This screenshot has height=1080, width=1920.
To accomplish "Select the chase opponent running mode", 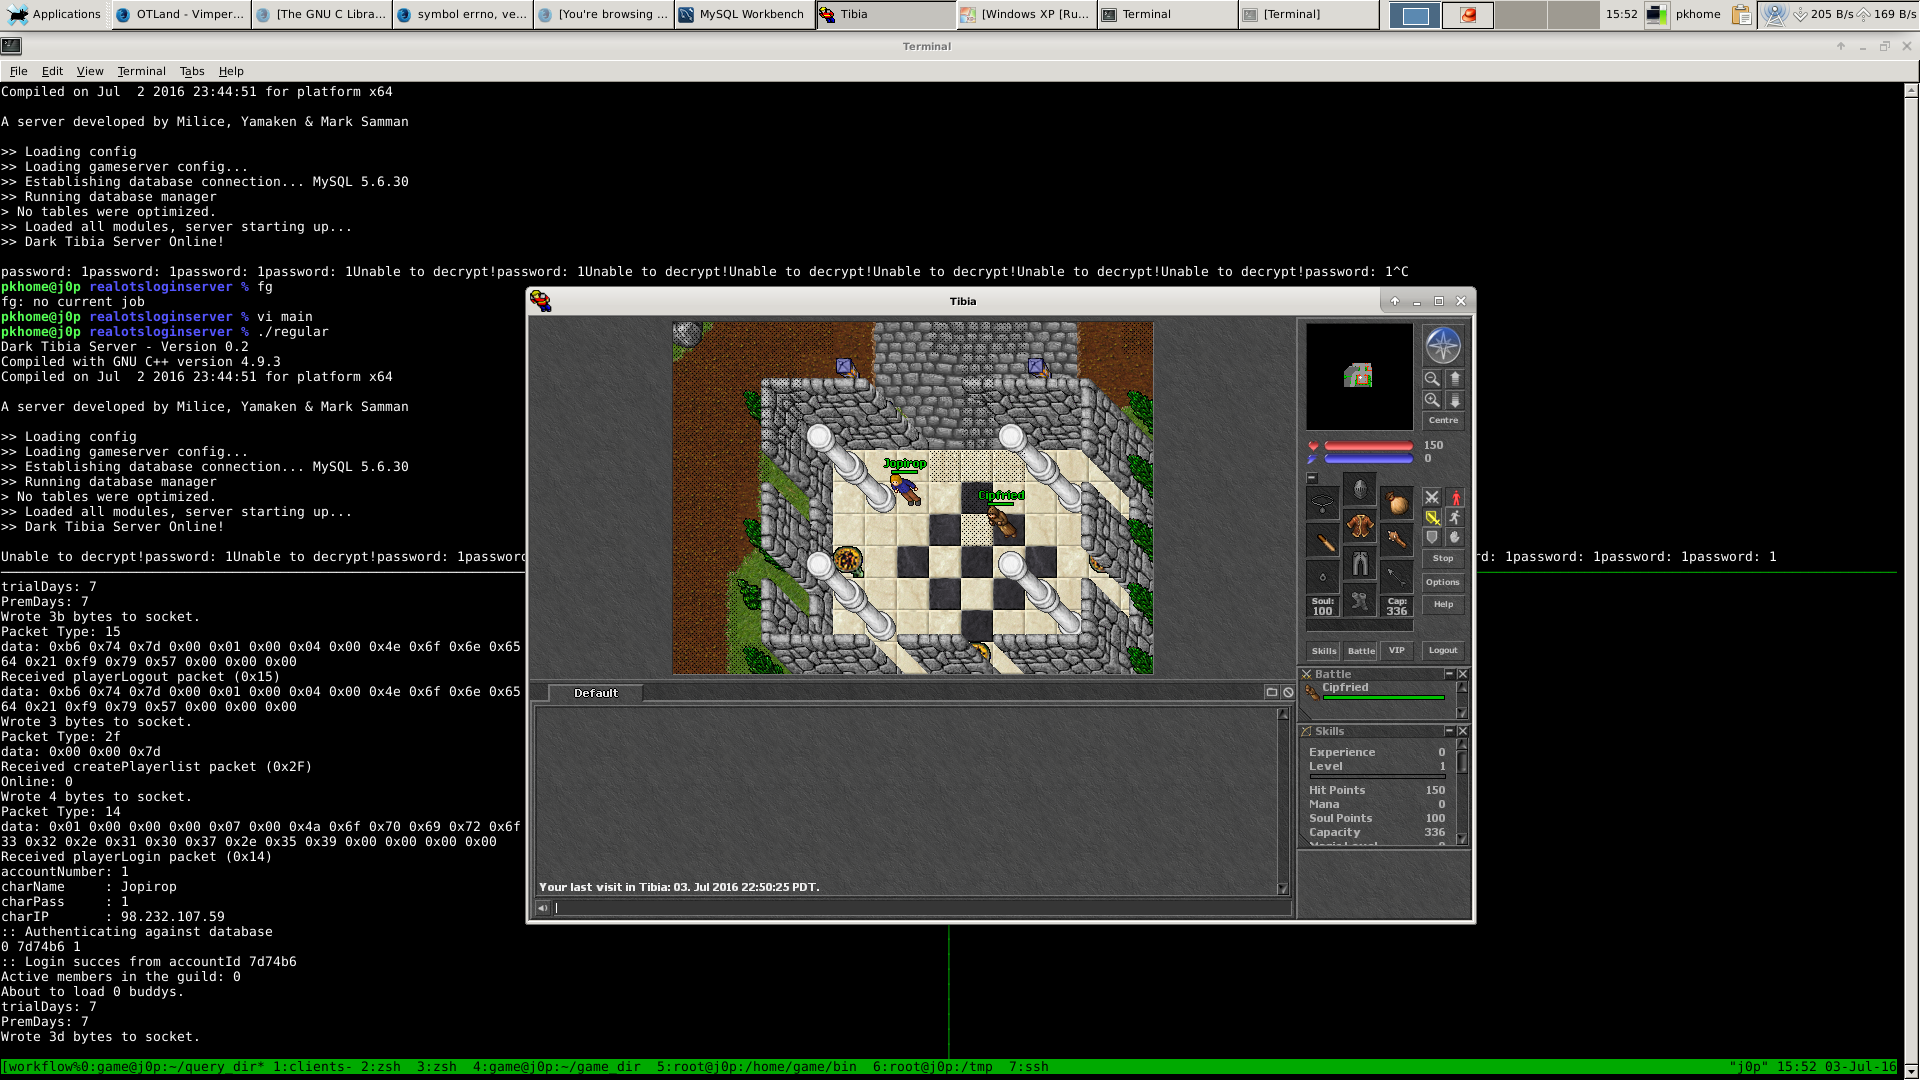I will coord(1455,517).
